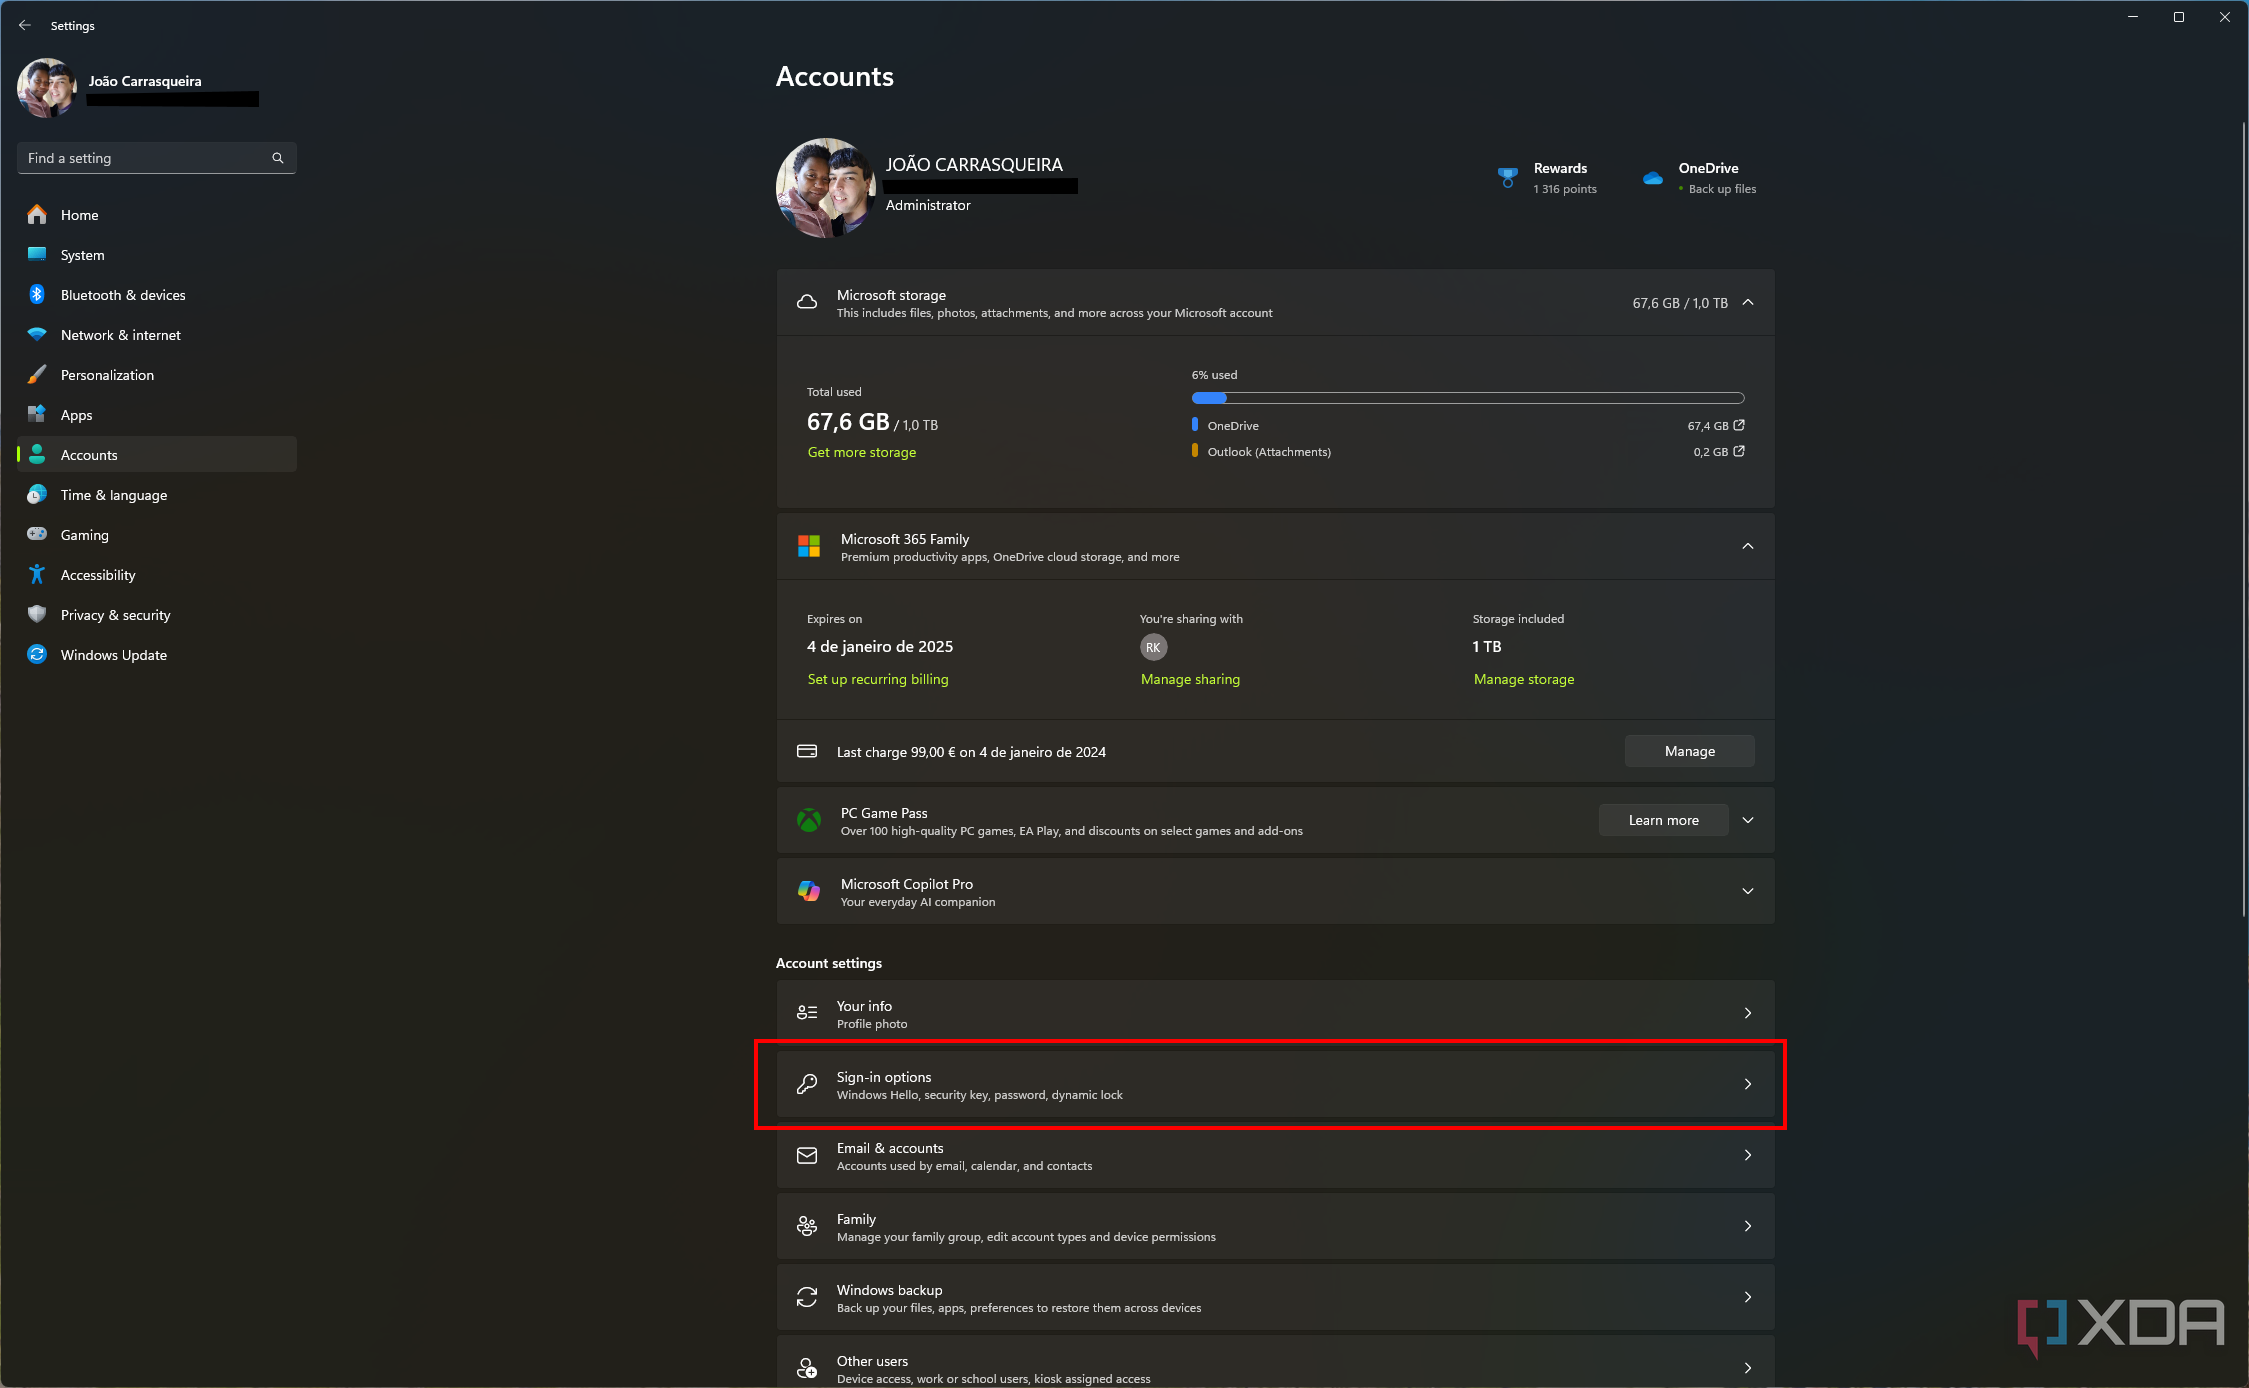2249x1388 pixels.
Task: Go to Bluetooth & devices settings
Action: point(157,294)
